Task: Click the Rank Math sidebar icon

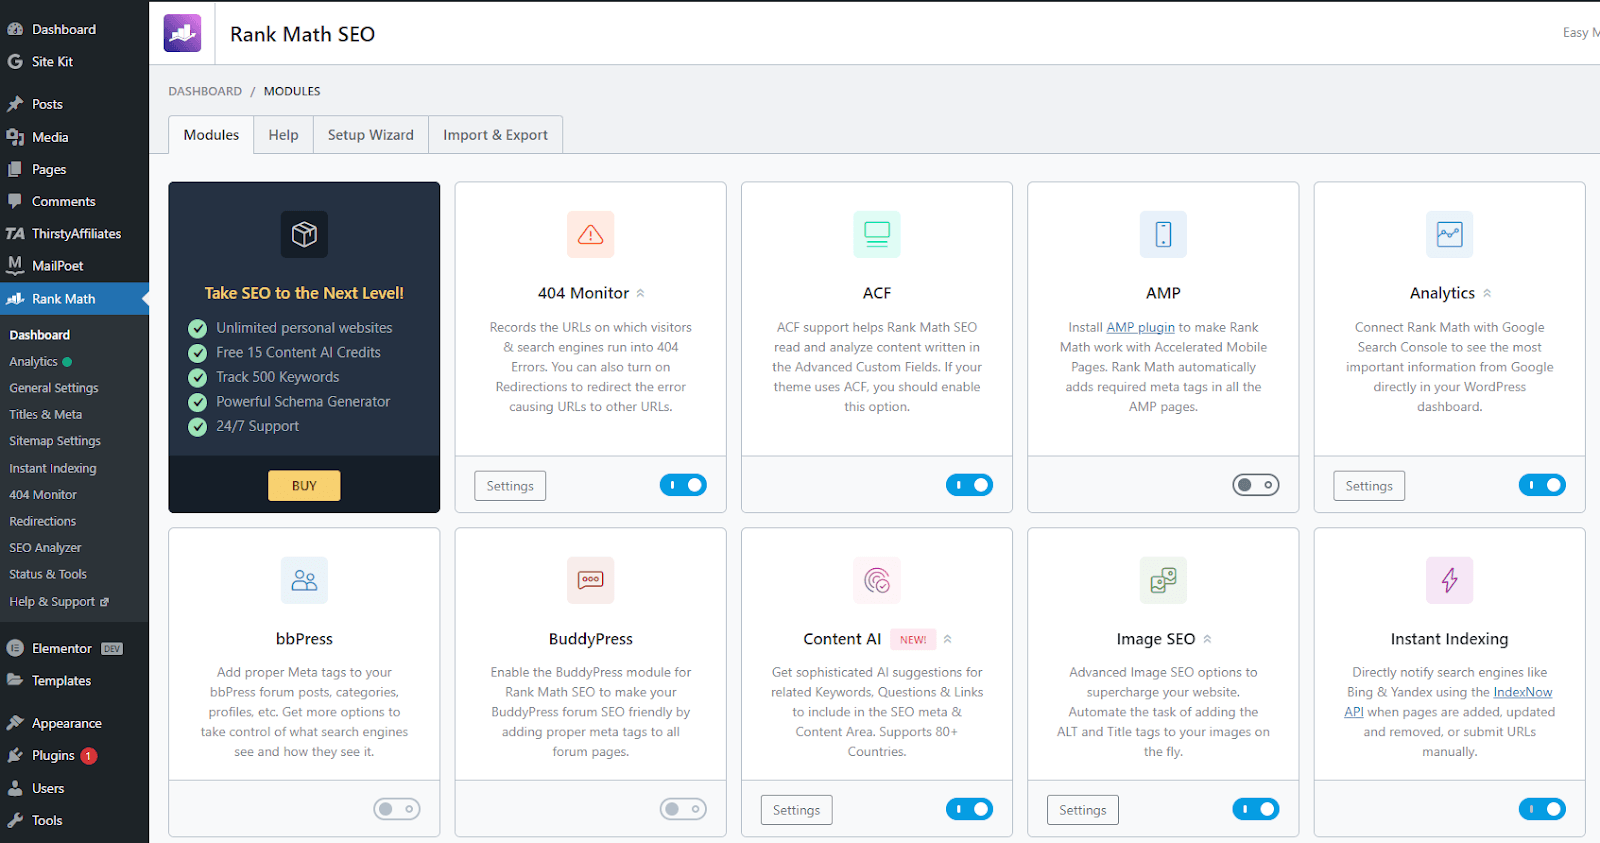Action: click(15, 298)
